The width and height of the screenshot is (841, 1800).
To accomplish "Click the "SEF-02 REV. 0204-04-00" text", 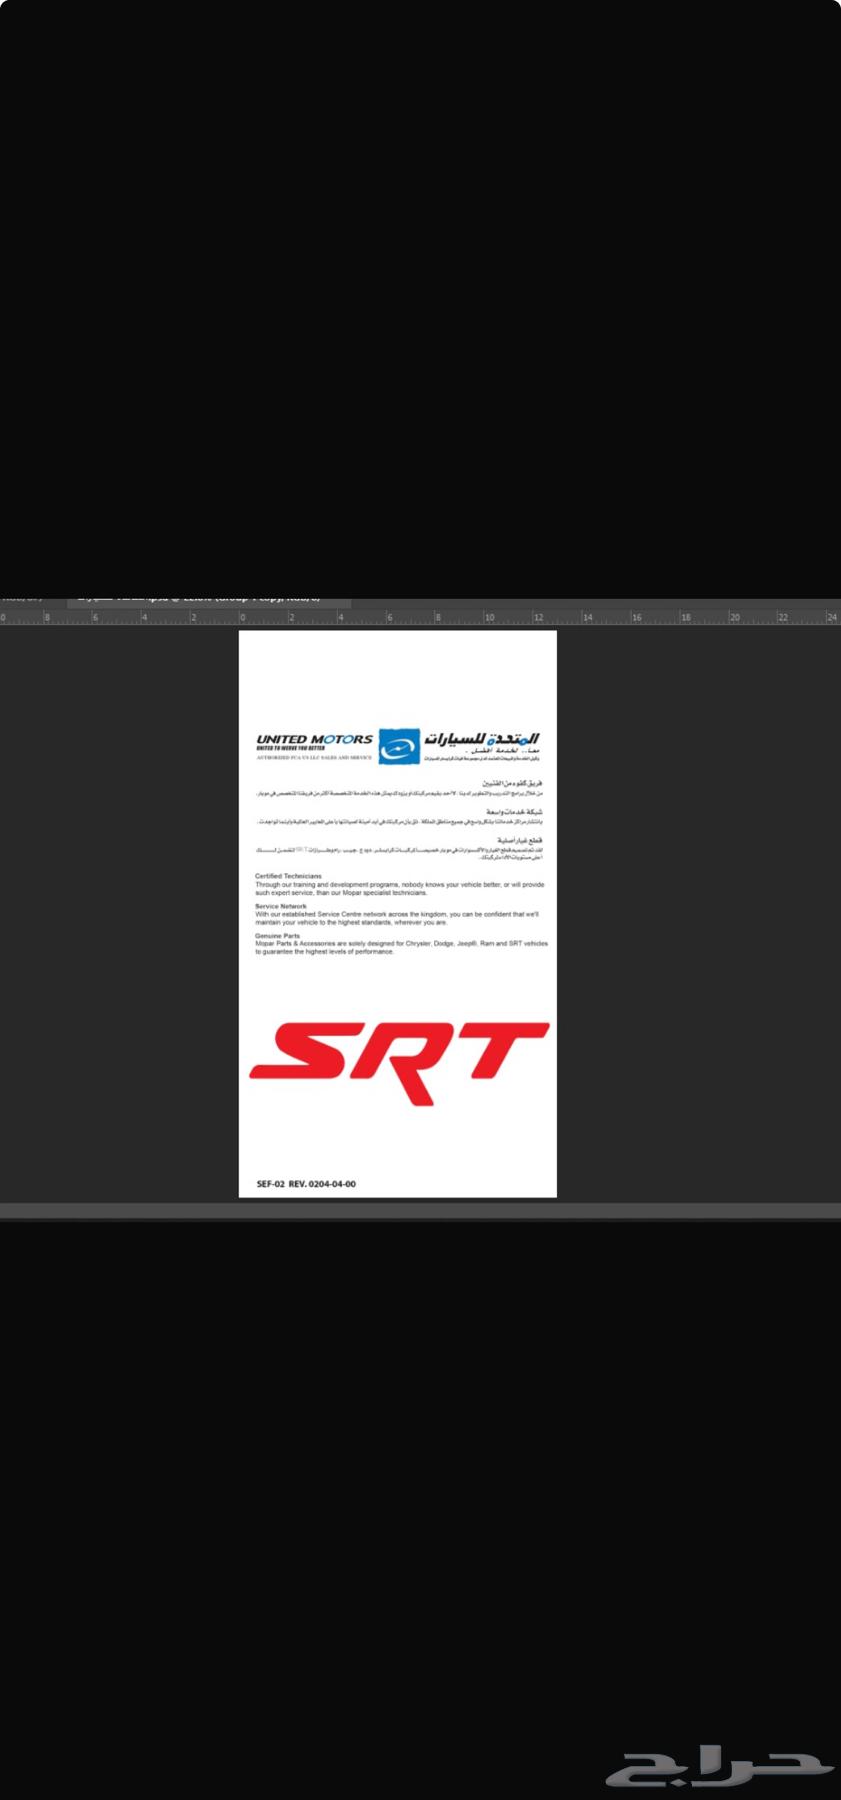I will [306, 1184].
